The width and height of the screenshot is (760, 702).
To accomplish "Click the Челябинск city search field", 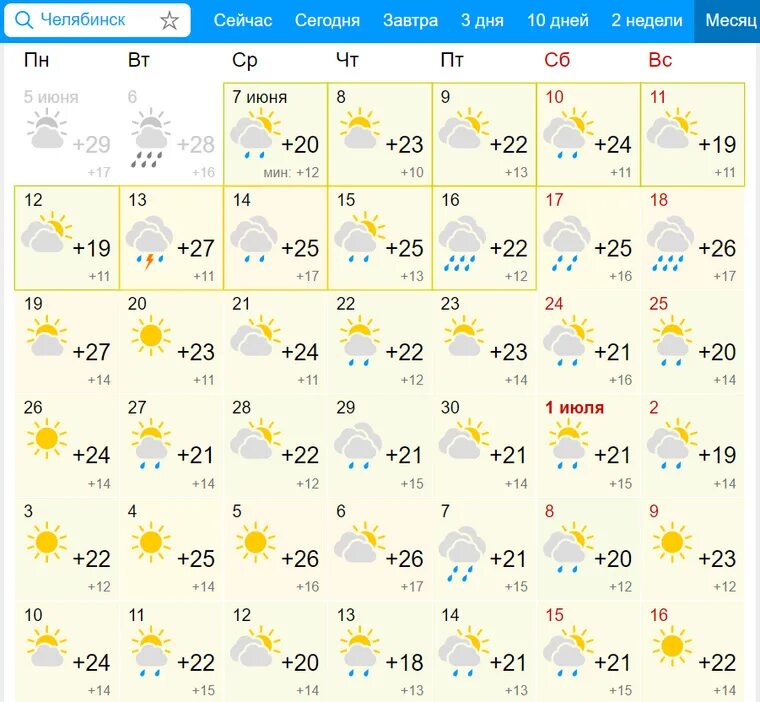I will [97, 20].
